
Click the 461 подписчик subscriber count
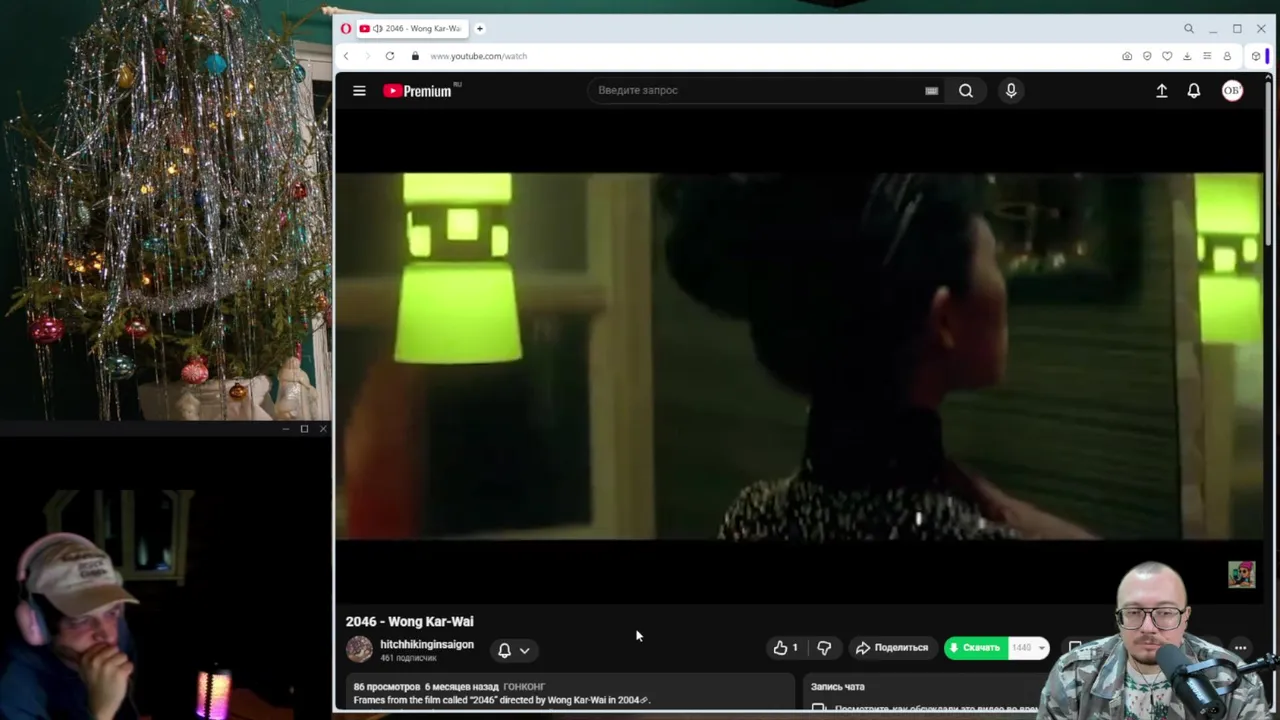[408, 658]
